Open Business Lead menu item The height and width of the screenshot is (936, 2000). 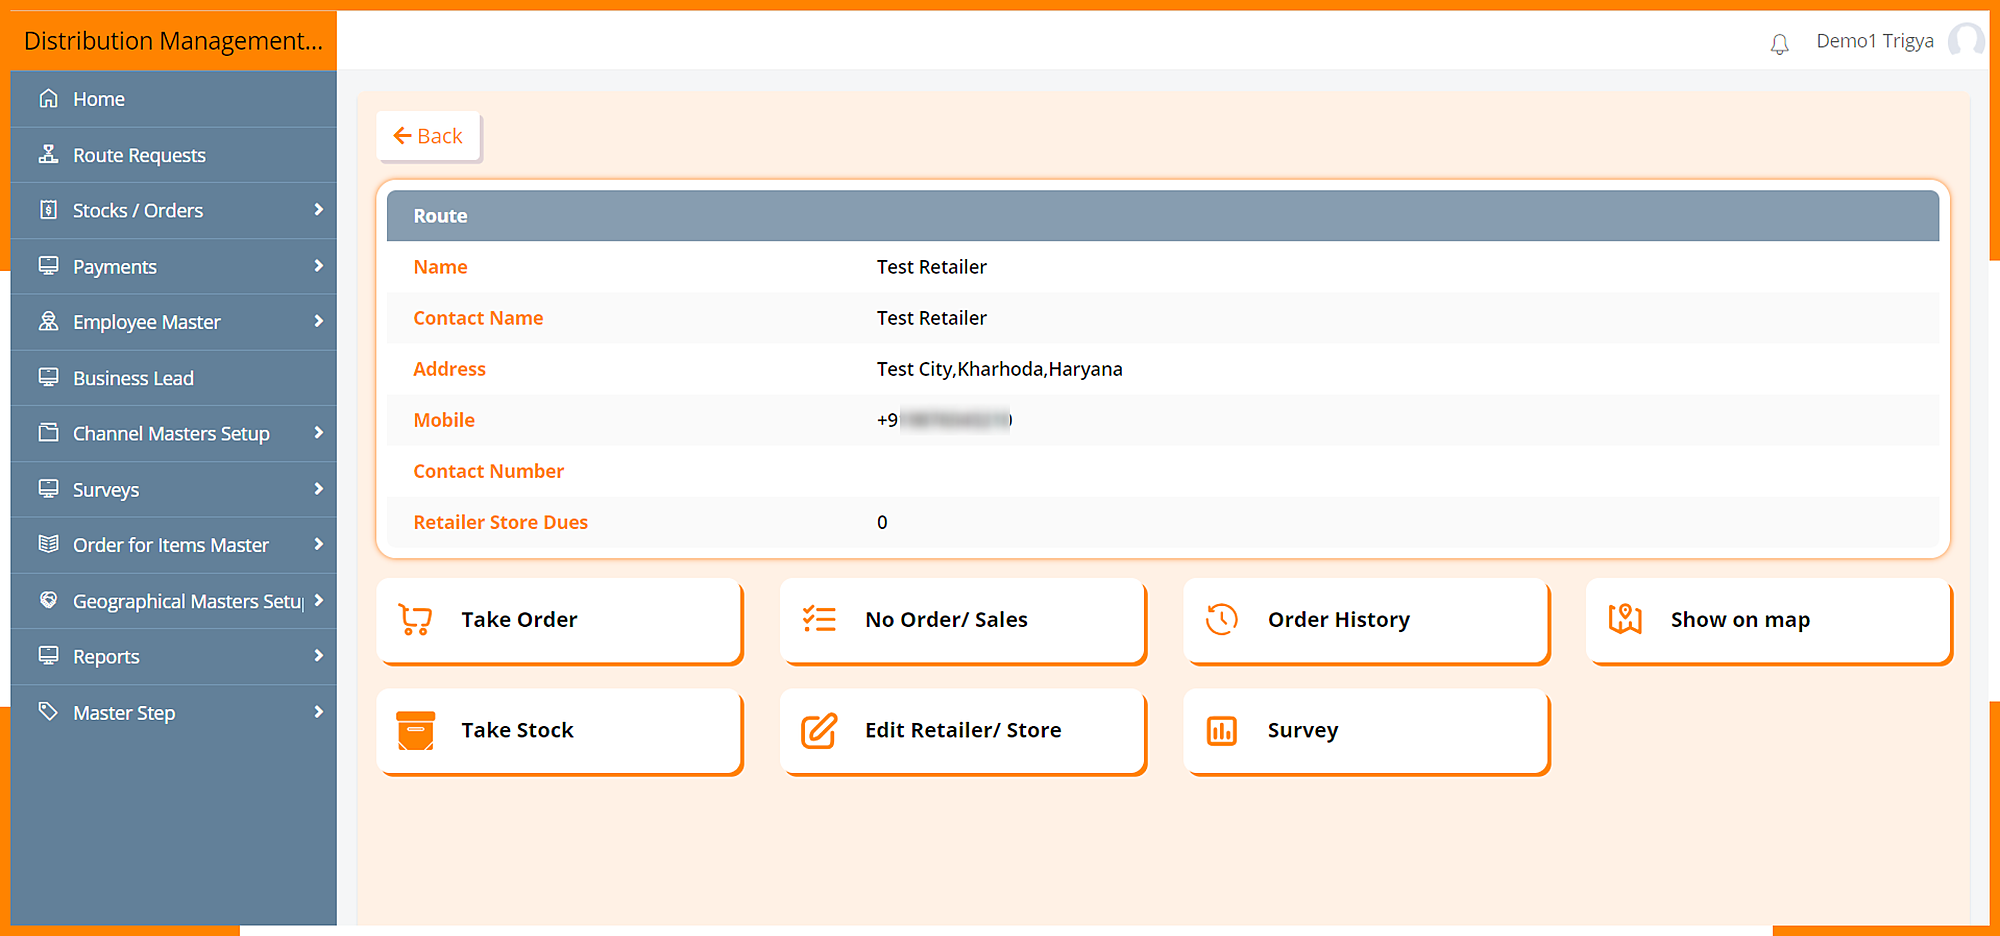tap(133, 378)
